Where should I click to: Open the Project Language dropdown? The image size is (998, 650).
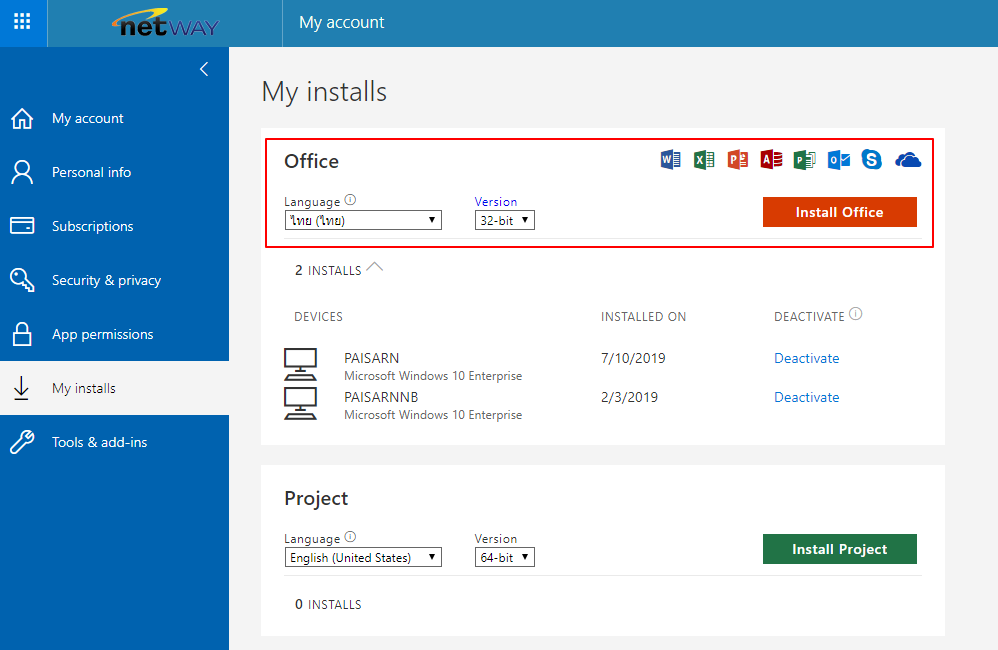tap(362, 557)
